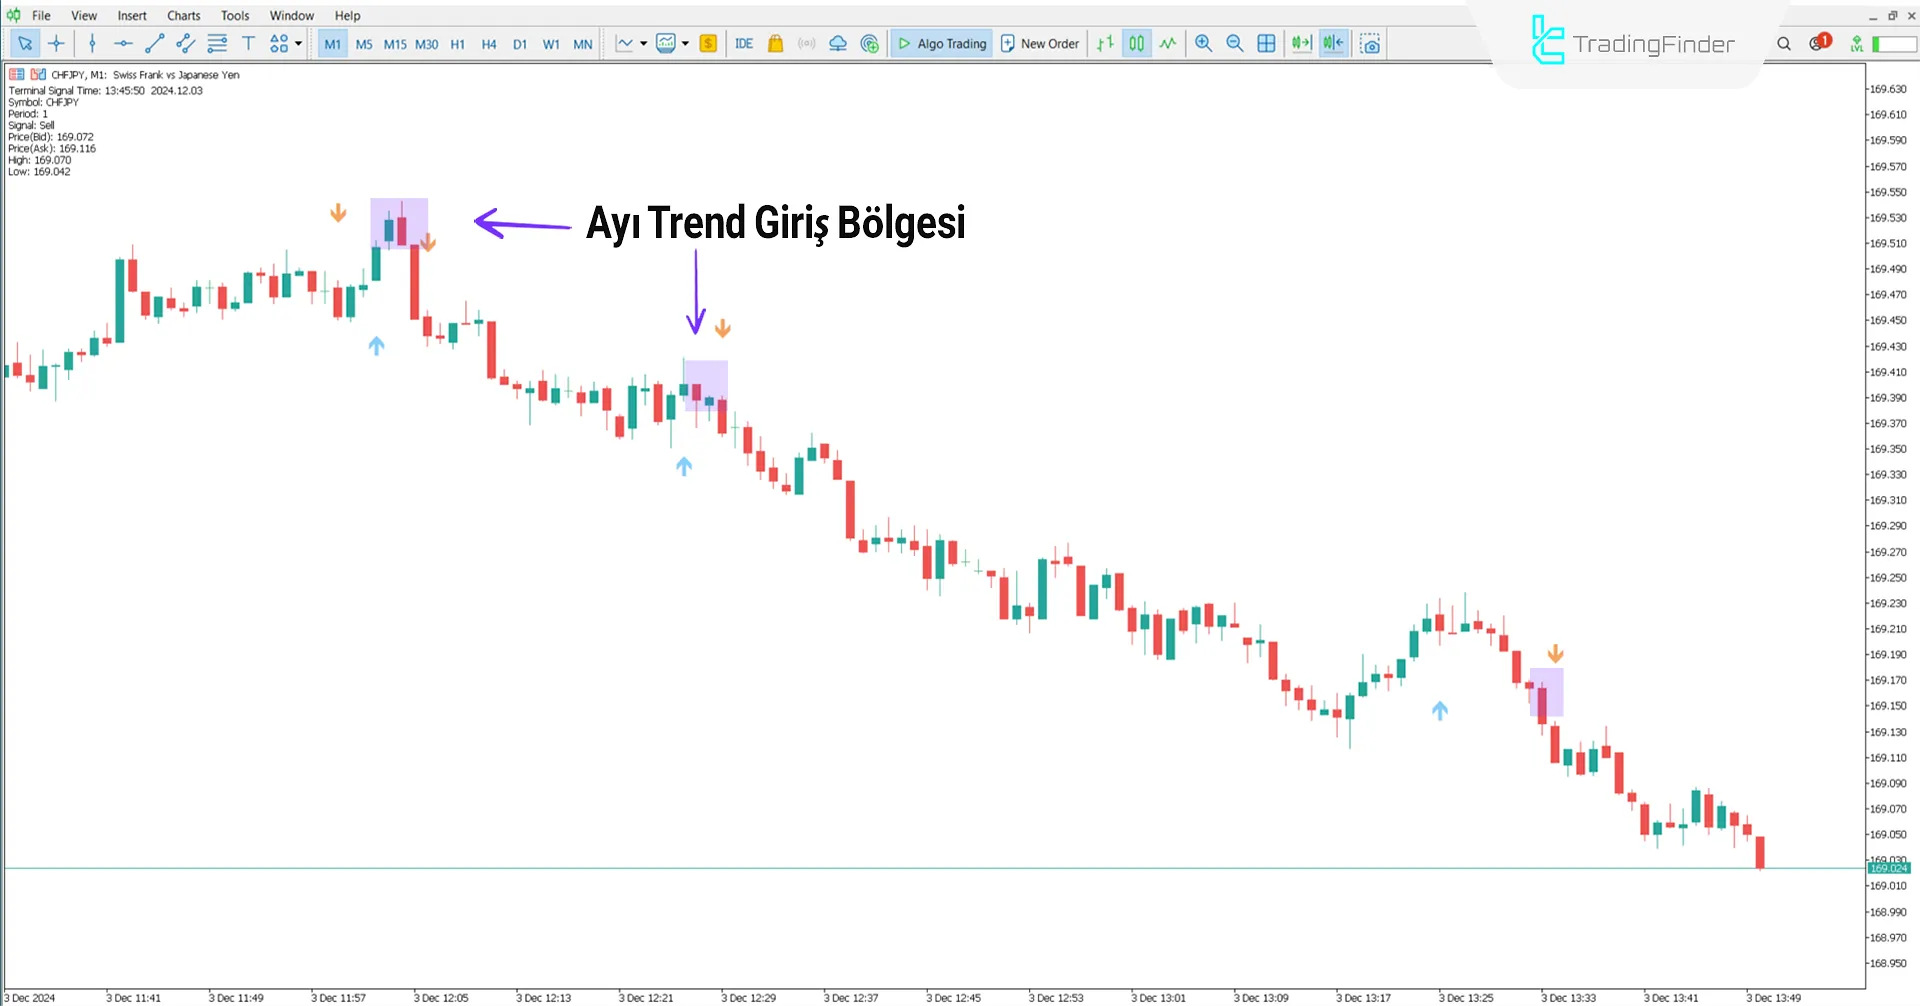
Task: Select the Trendline drawing tool
Action: [x=154, y=43]
